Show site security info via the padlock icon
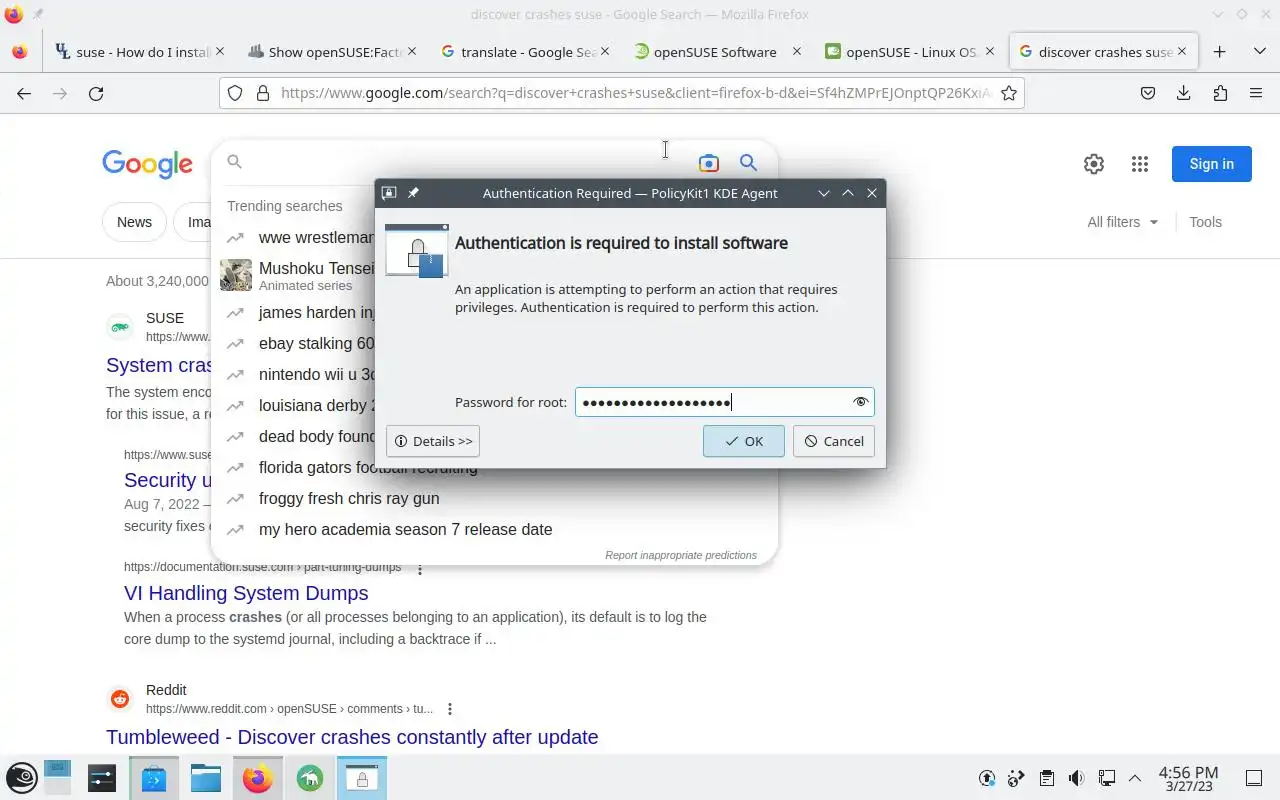This screenshot has height=800, width=1280. [262, 93]
